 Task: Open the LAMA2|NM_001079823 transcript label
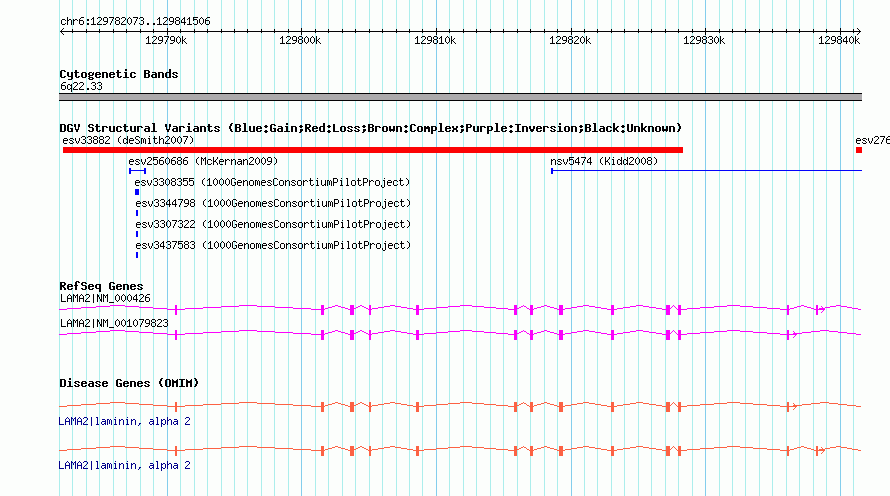click(x=114, y=323)
